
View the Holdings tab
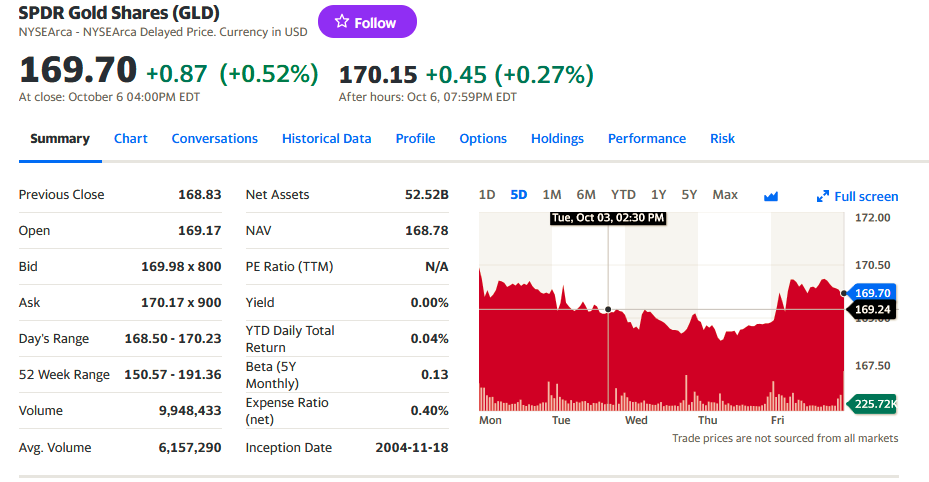(x=557, y=139)
